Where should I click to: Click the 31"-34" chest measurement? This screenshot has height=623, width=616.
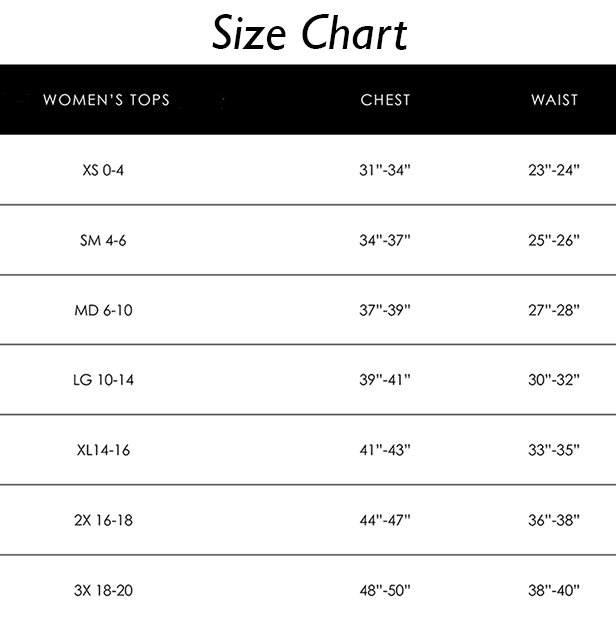[385, 170]
